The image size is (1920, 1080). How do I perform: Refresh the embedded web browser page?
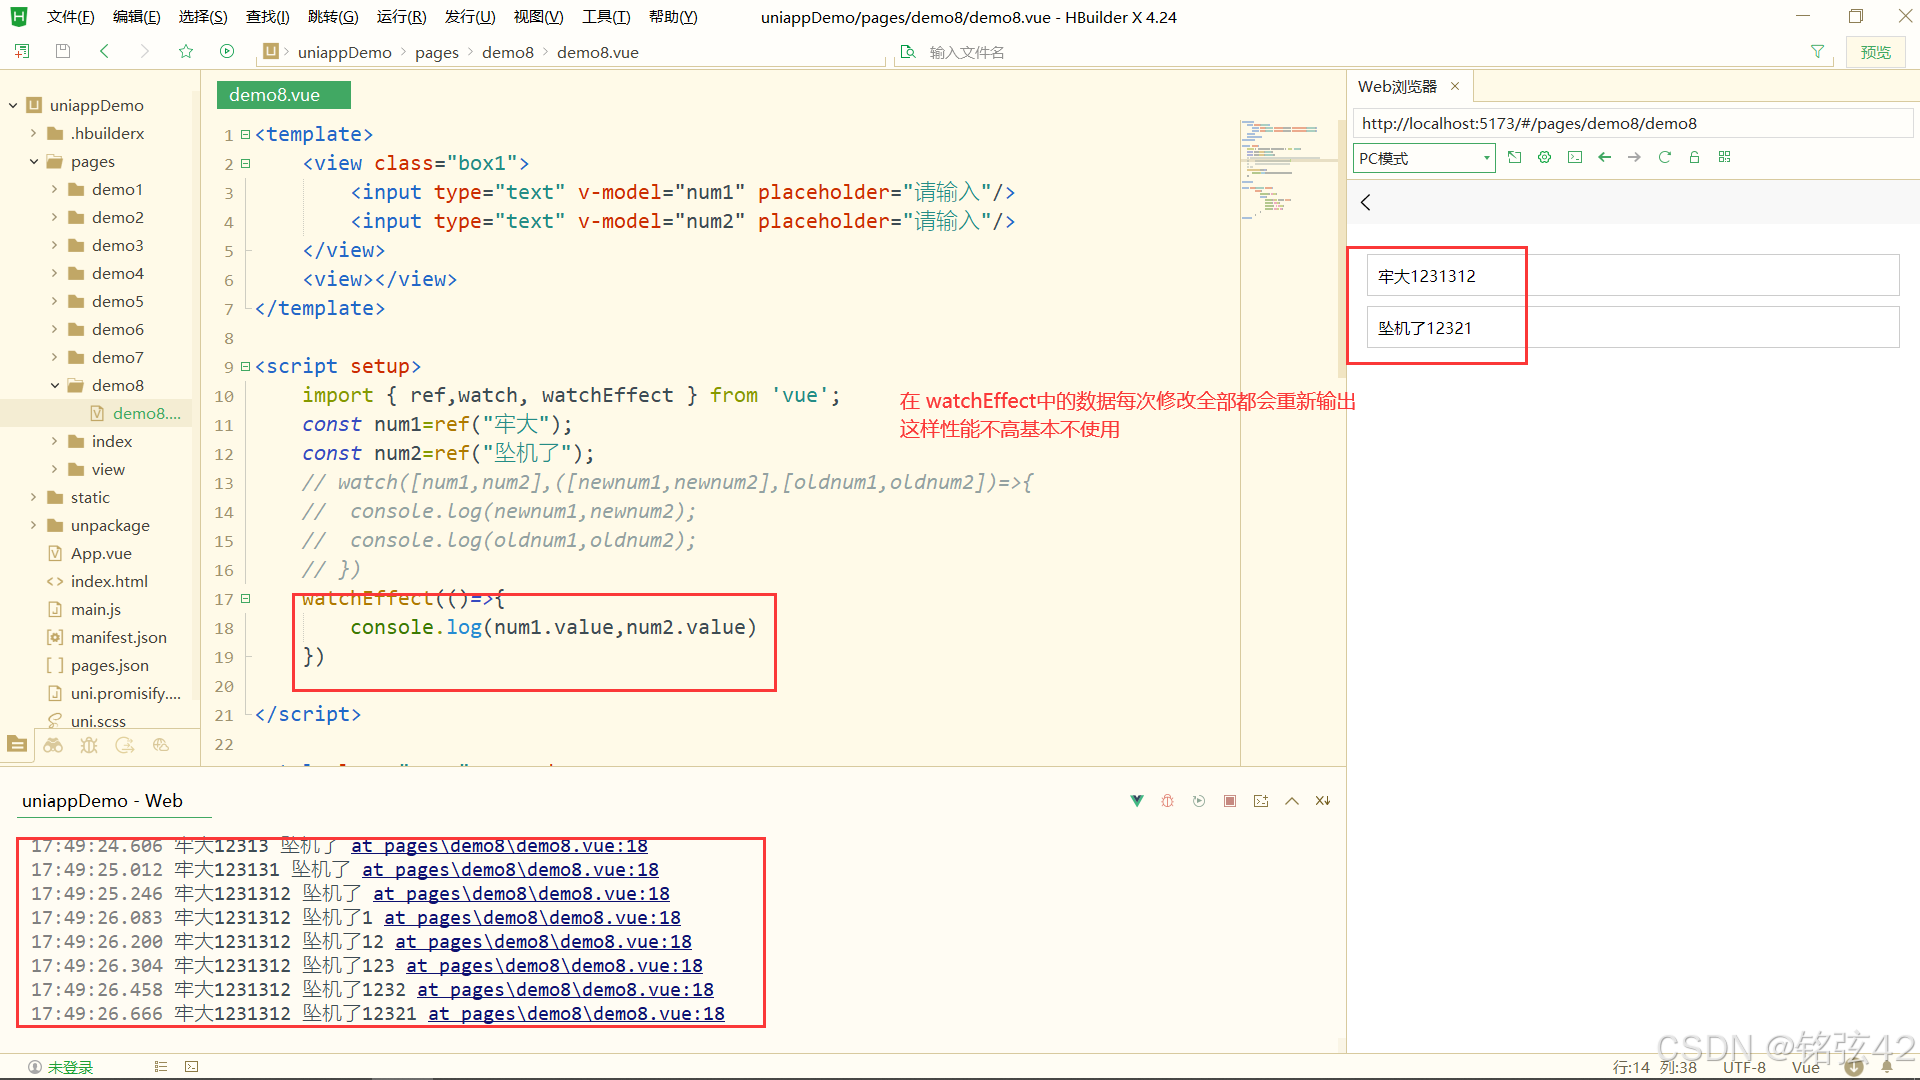point(1665,157)
